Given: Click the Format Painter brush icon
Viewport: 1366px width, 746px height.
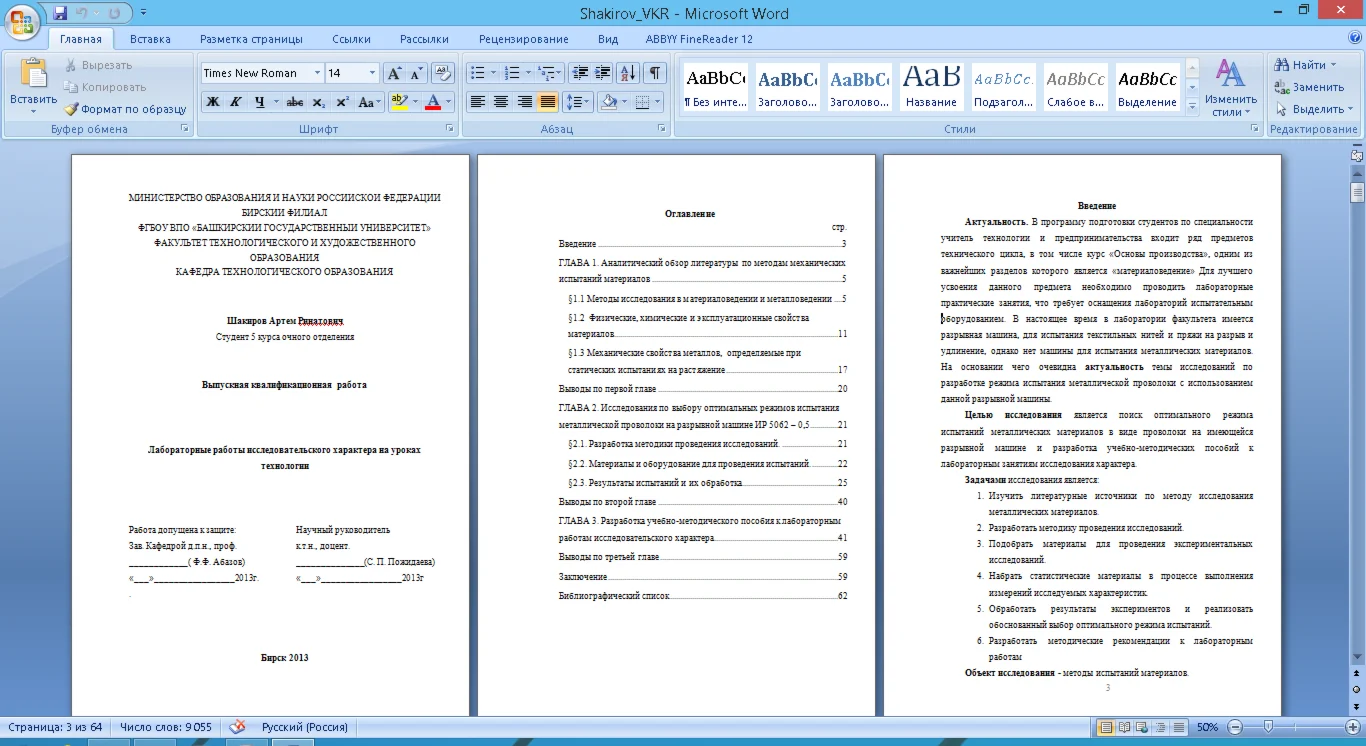Looking at the screenshot, I should click(72, 109).
